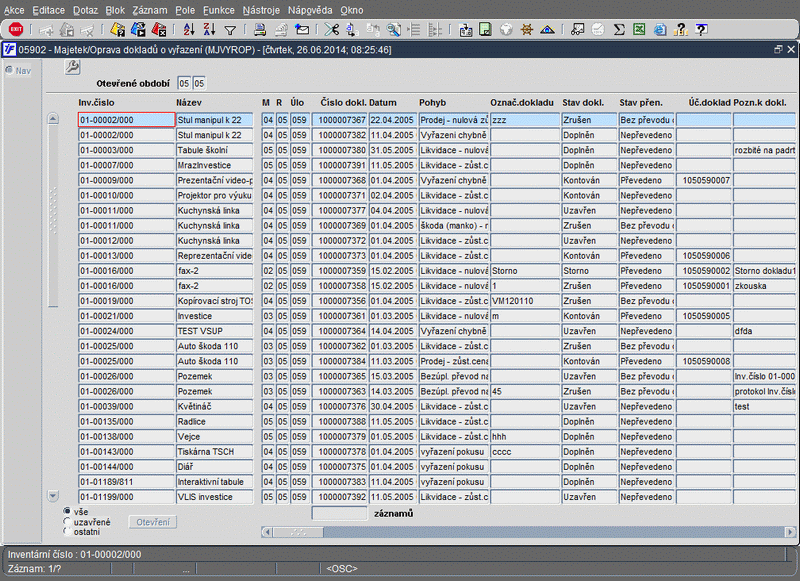Select the 'ostatní' radio button
The image size is (800, 581).
click(x=67, y=531)
